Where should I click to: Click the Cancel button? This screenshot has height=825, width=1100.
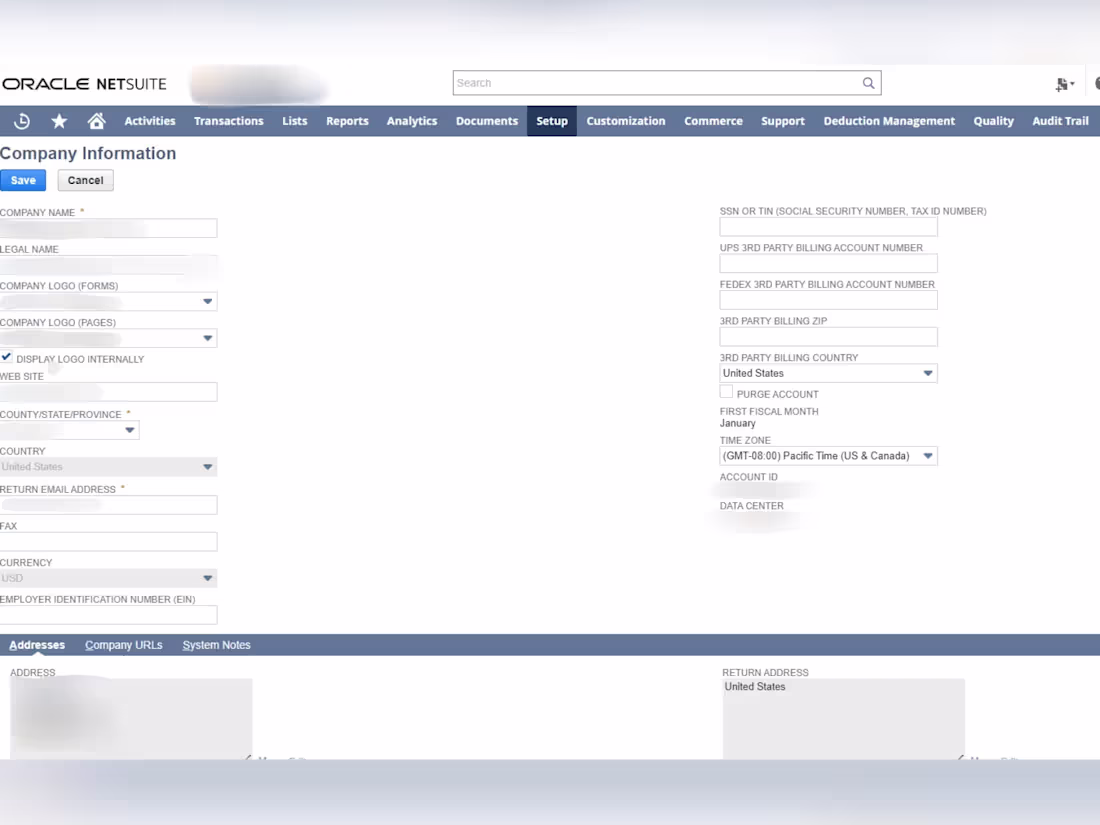point(86,180)
